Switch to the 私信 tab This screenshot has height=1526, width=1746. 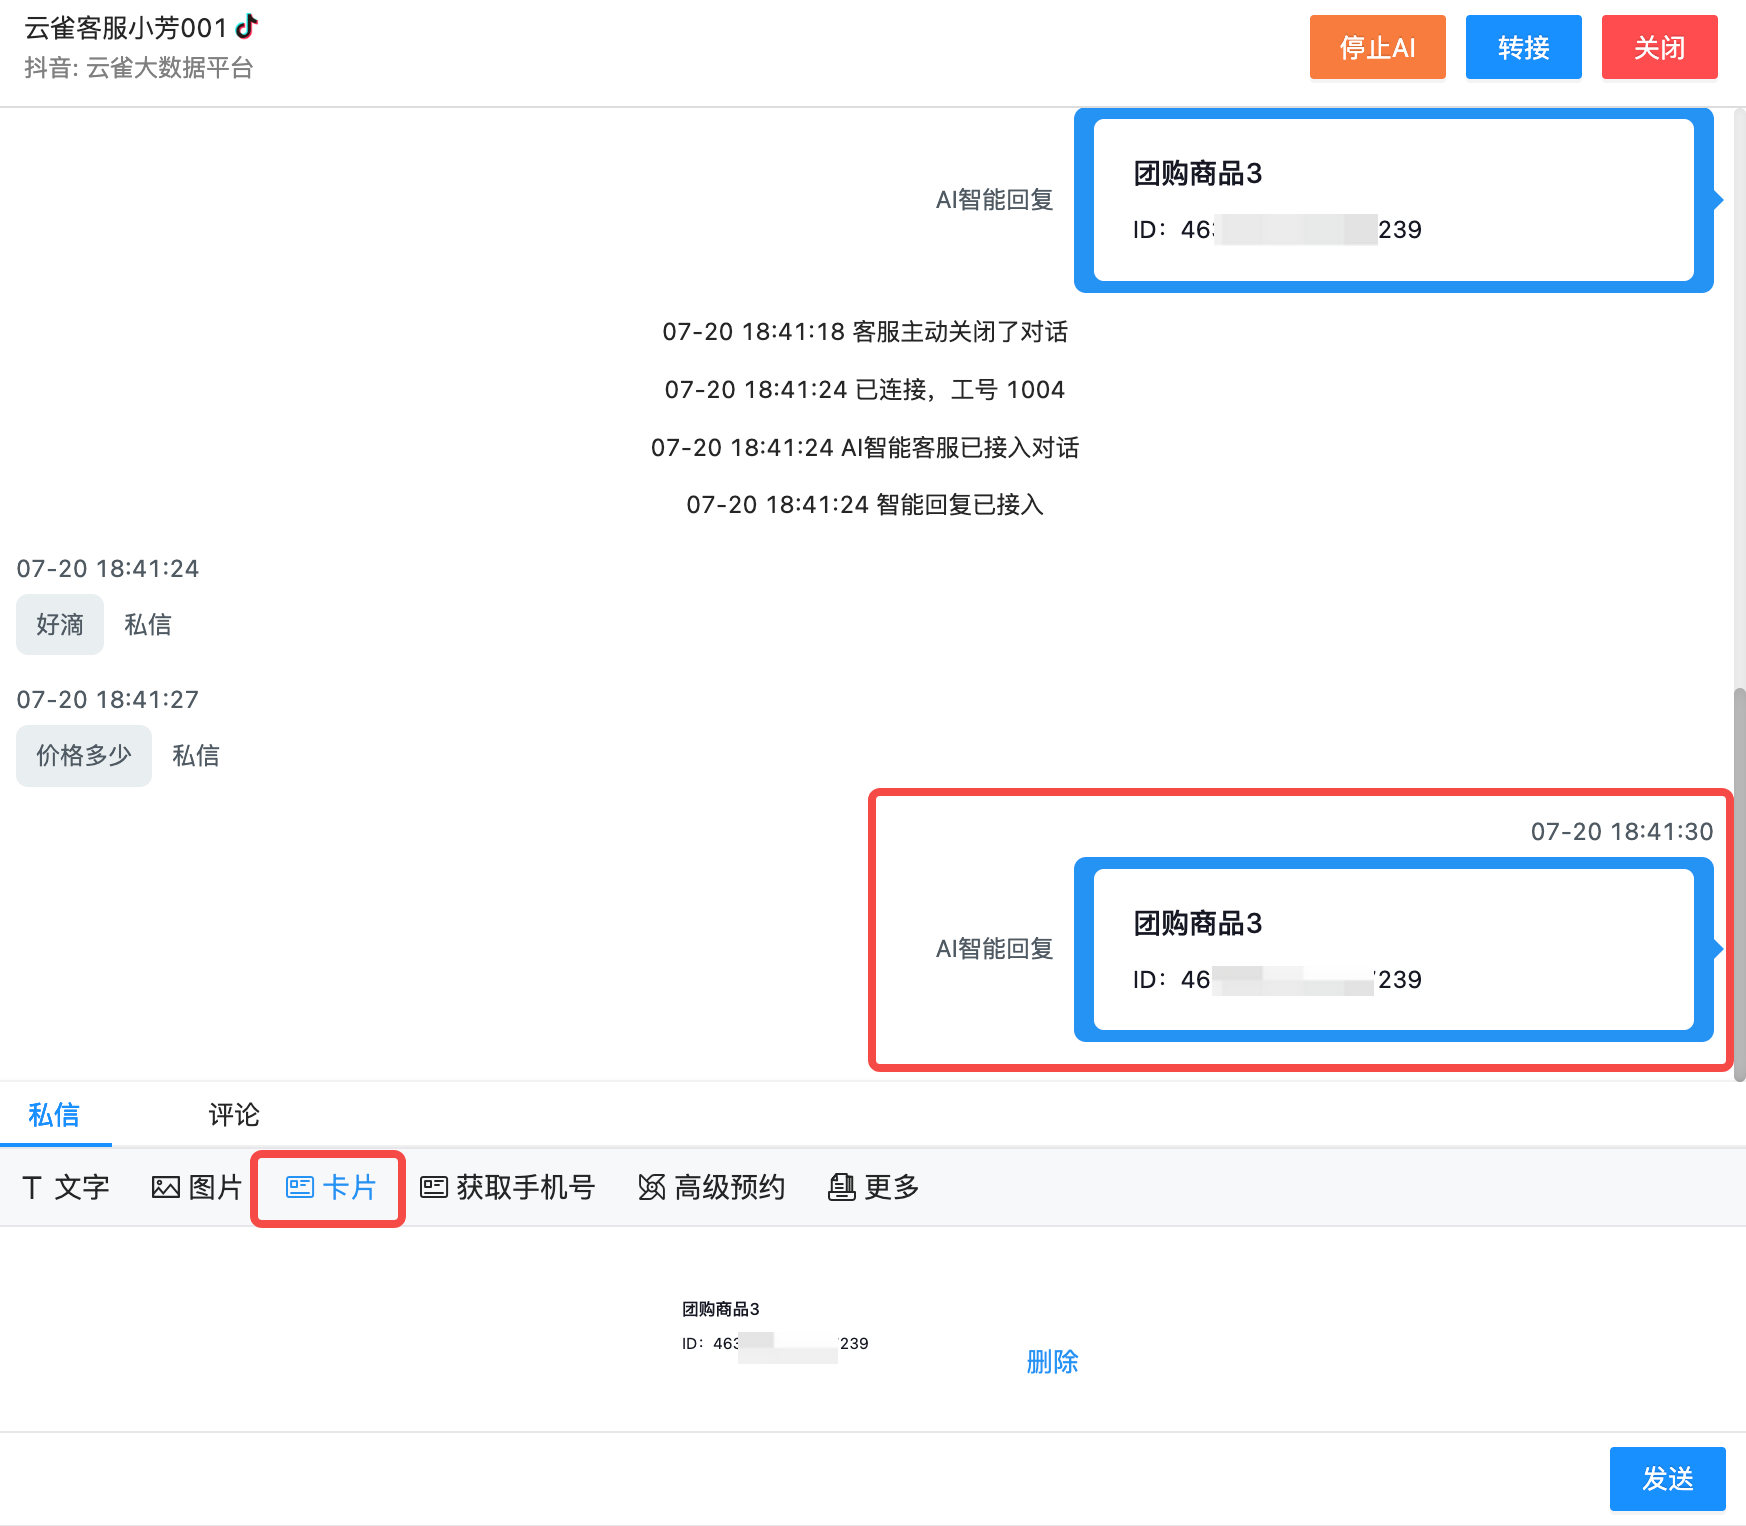point(54,1114)
